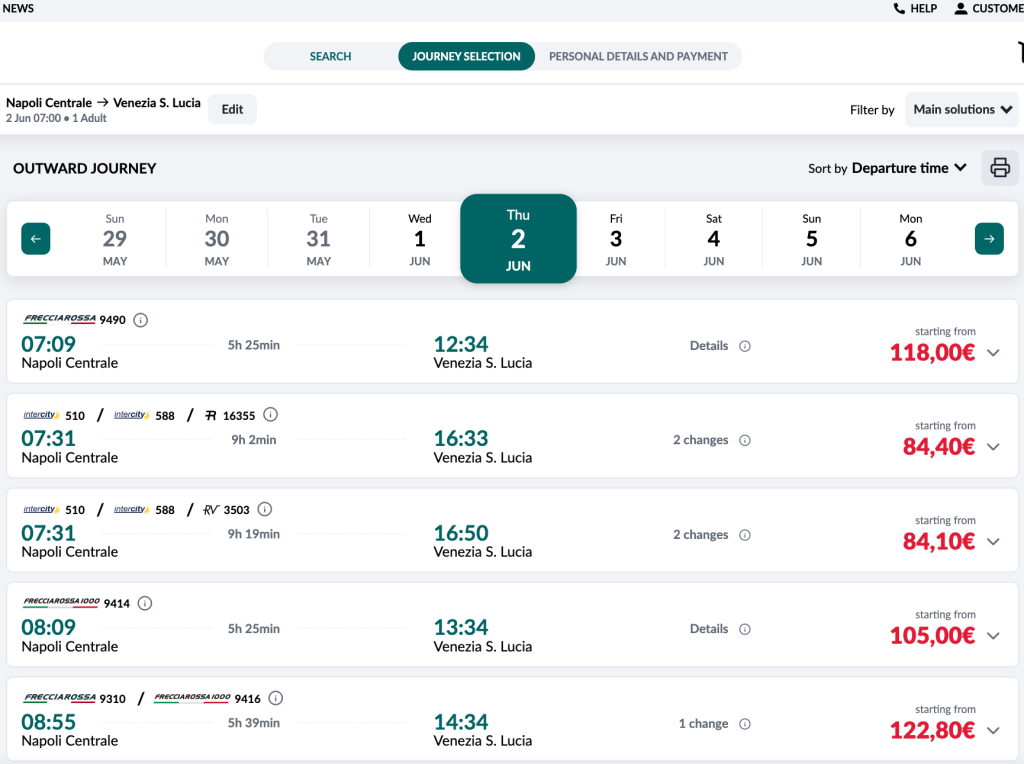Select Wed 1 Jun date

[x=420, y=239]
